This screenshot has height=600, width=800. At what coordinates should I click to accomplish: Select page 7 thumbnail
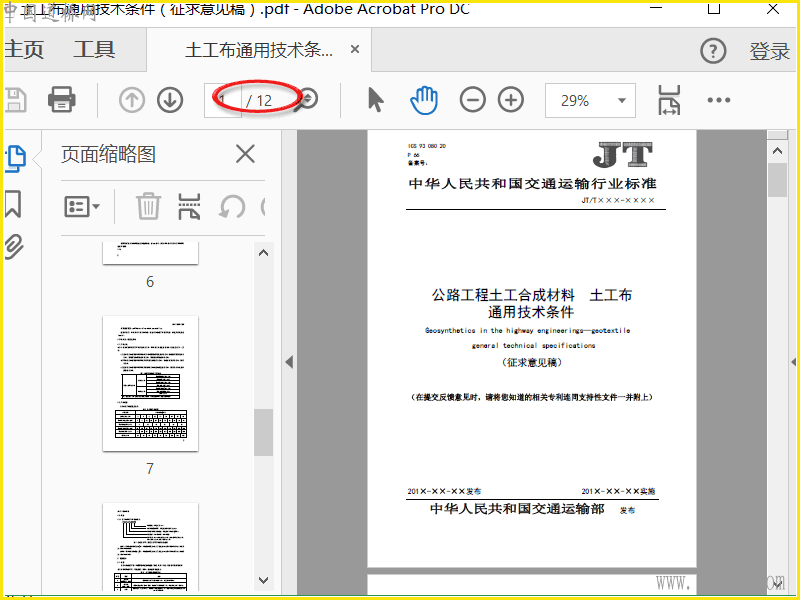[150, 384]
